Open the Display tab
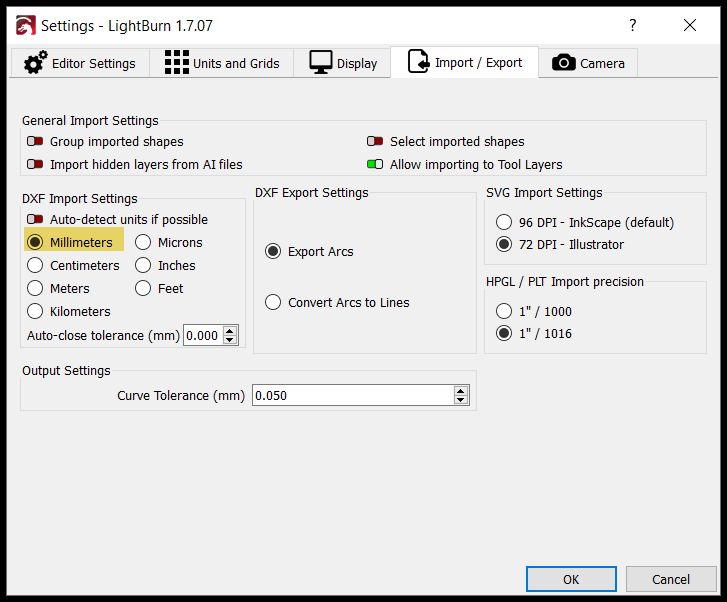 (x=342, y=63)
